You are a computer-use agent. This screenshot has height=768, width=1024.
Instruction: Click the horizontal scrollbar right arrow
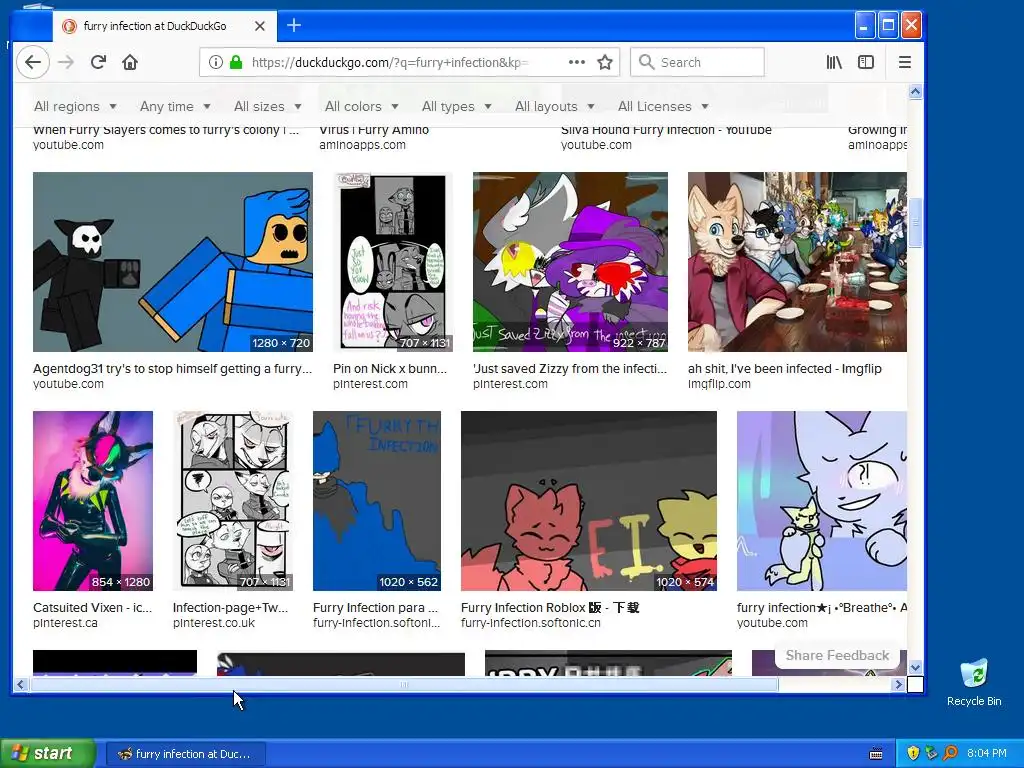[899, 684]
